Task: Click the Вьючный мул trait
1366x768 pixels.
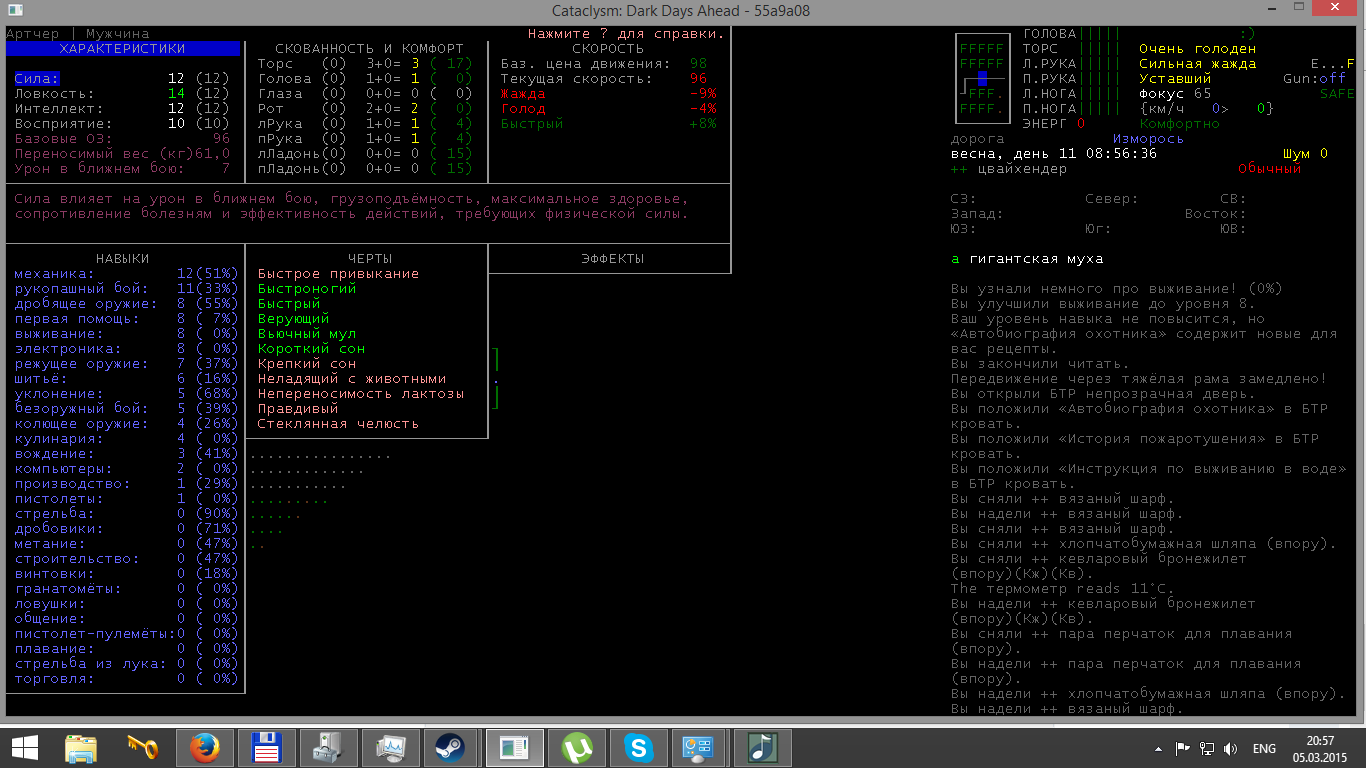Action: point(306,333)
